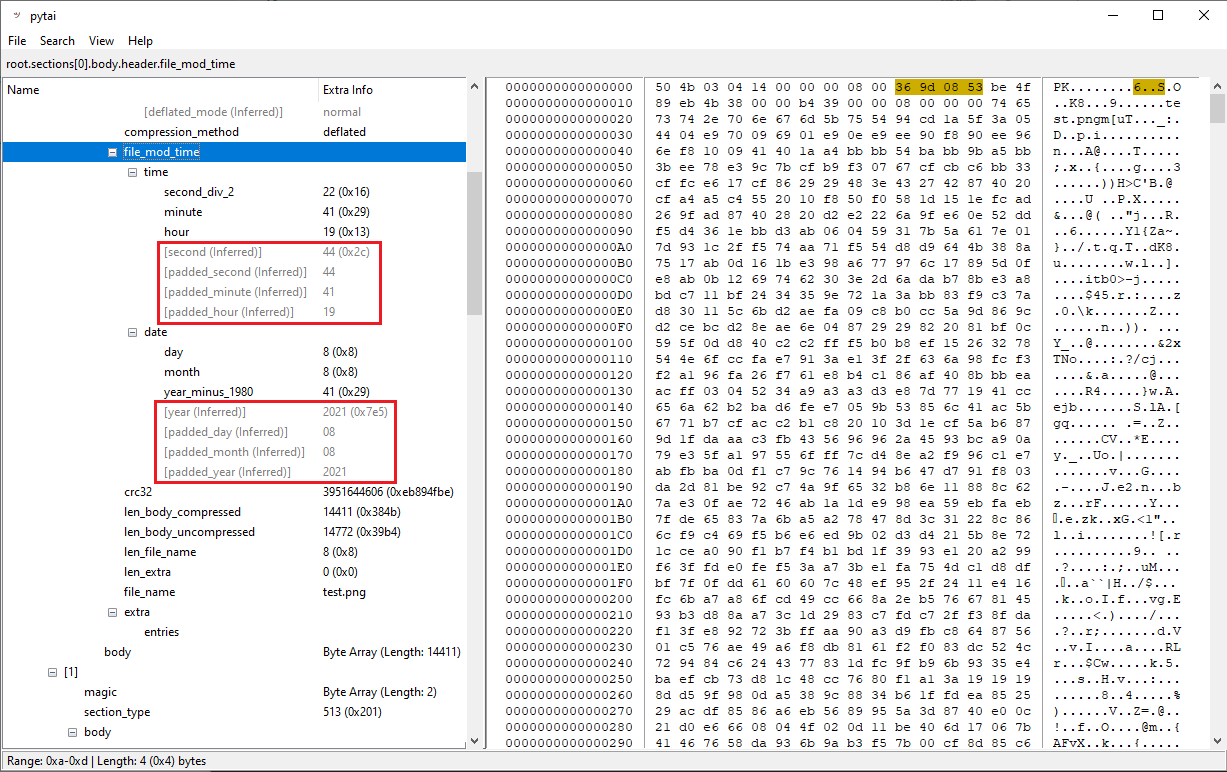
Task: Open the Help menu
Action: point(140,41)
